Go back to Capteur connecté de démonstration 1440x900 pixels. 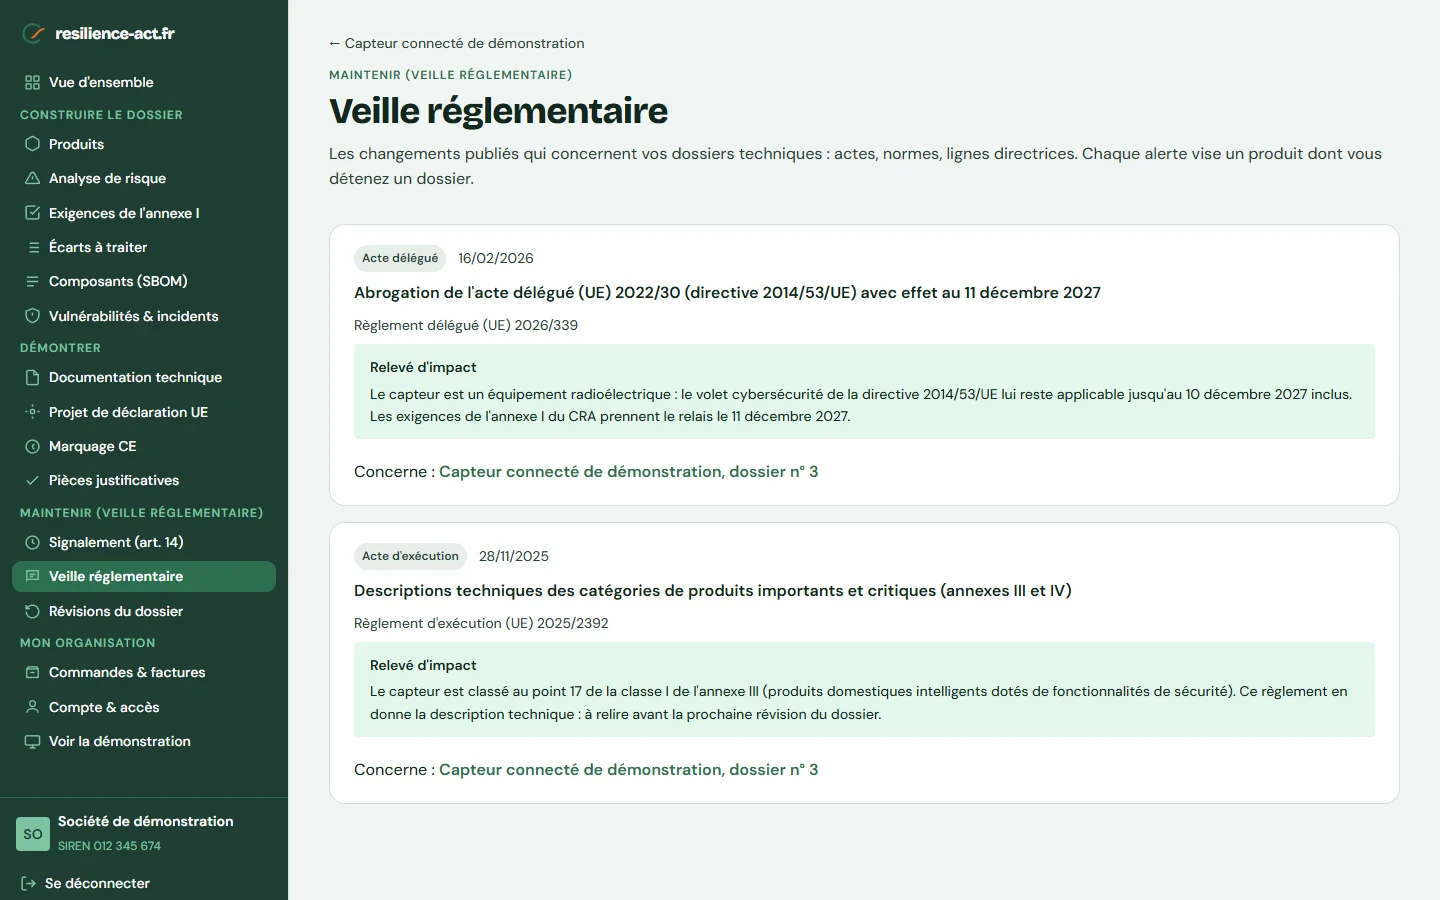457,43
